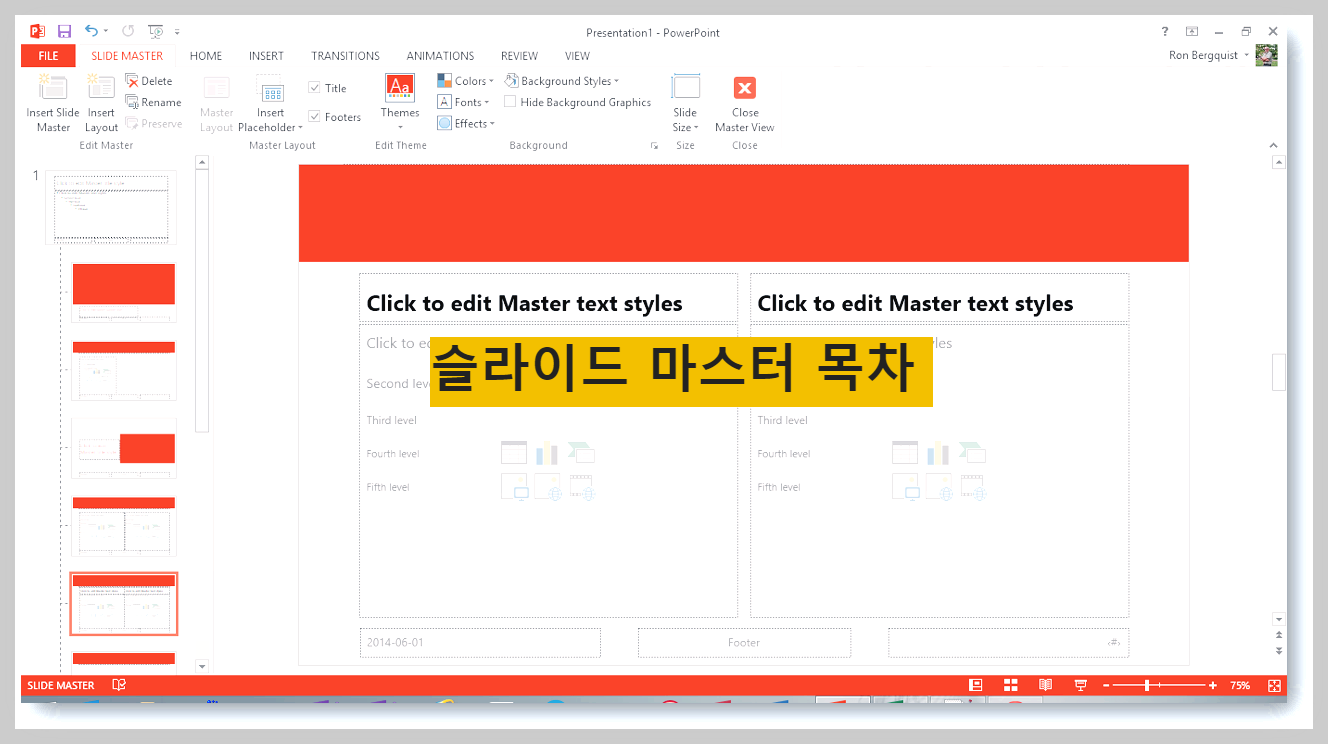Screen dimensions: 1328x744
Task: Select layout thumbnail with red block on right
Action: click(x=124, y=448)
